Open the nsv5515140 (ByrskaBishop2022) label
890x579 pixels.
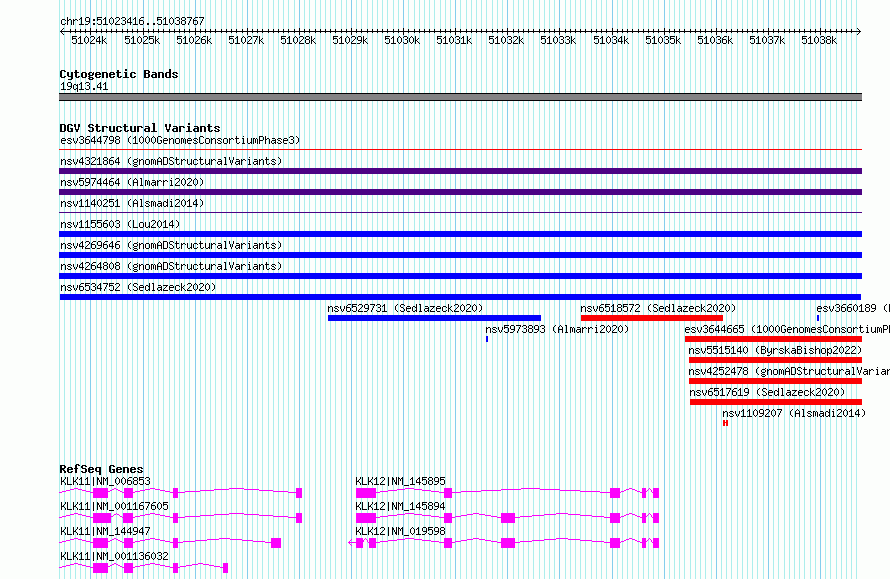pos(775,350)
